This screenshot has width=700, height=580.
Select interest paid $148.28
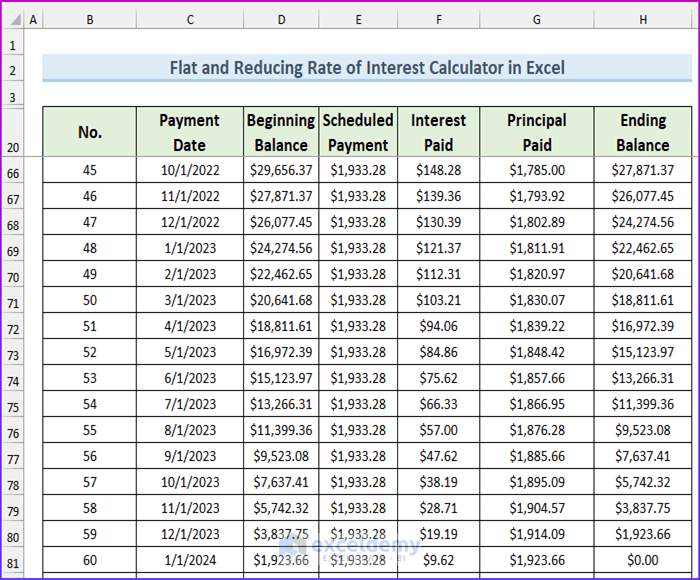coord(439,170)
